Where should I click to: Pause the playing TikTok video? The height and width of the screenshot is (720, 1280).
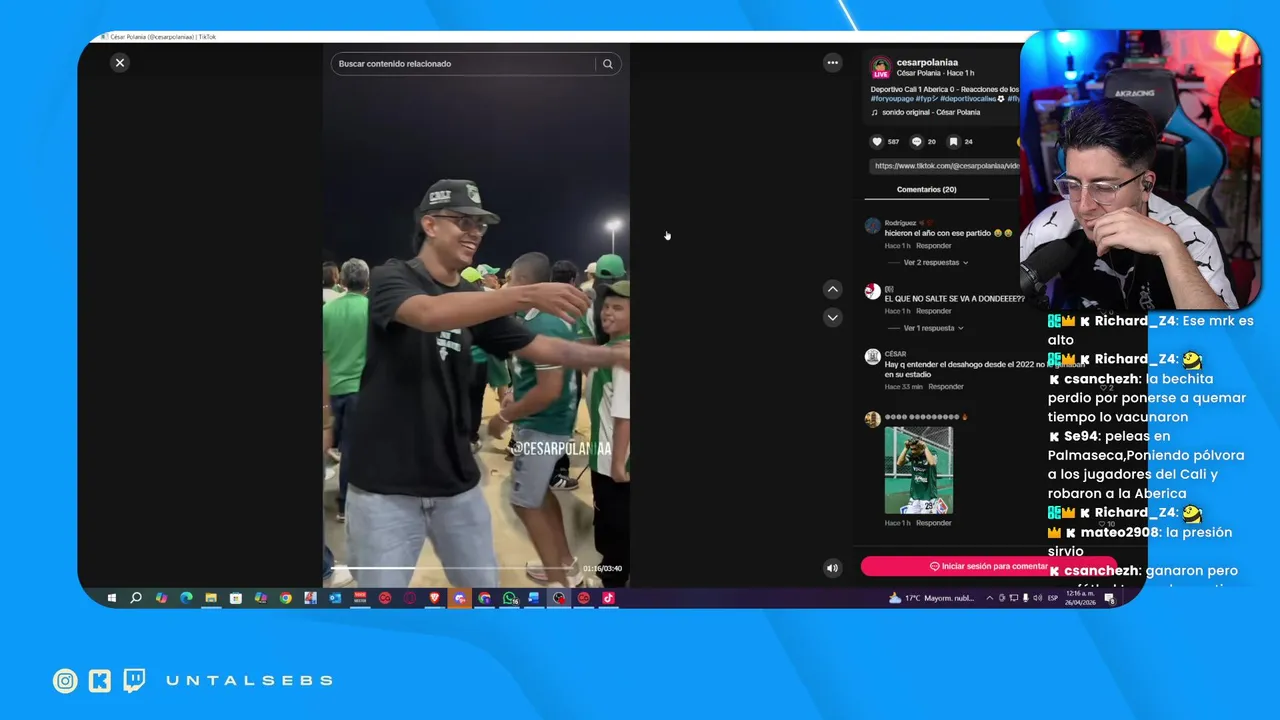[476, 315]
